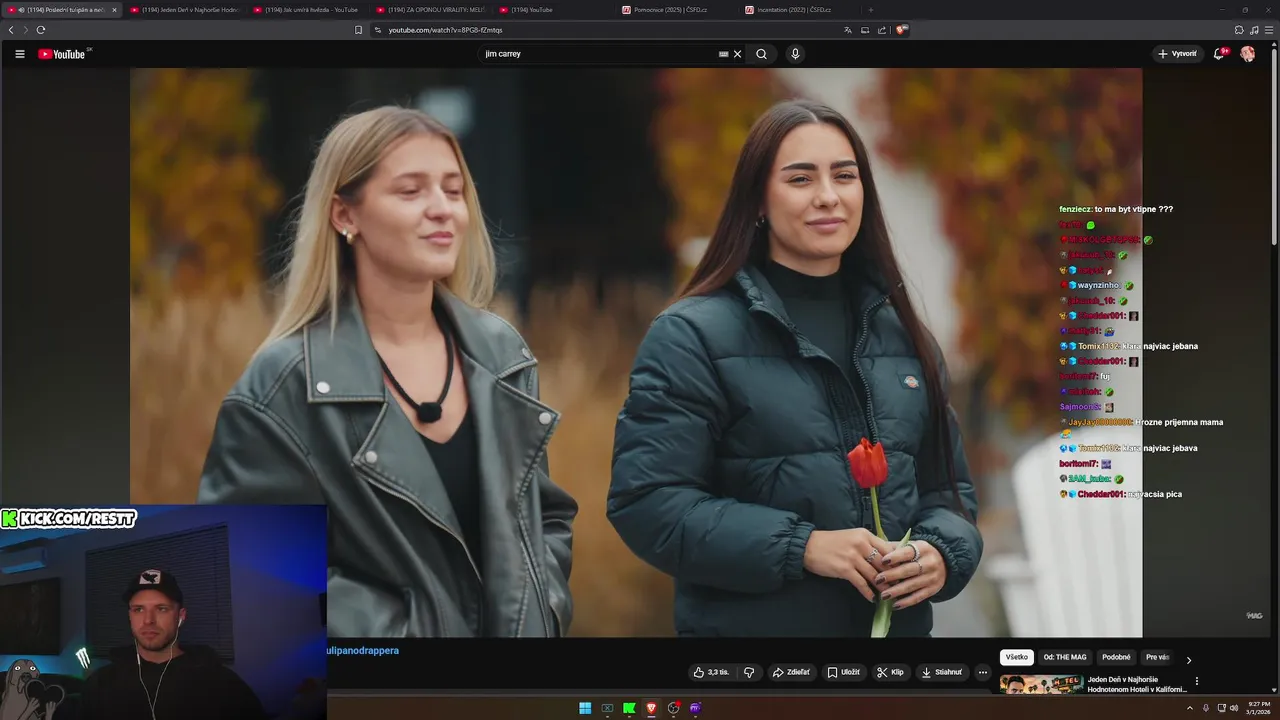1280x720 pixels.
Task: Open OBS Studio from taskbar
Action: pyautogui.click(x=673, y=708)
